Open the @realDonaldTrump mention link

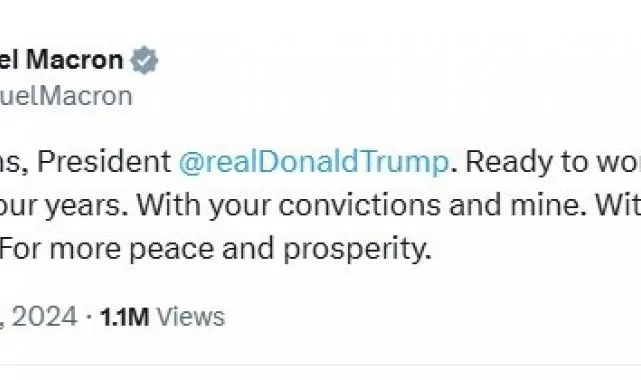314,162
